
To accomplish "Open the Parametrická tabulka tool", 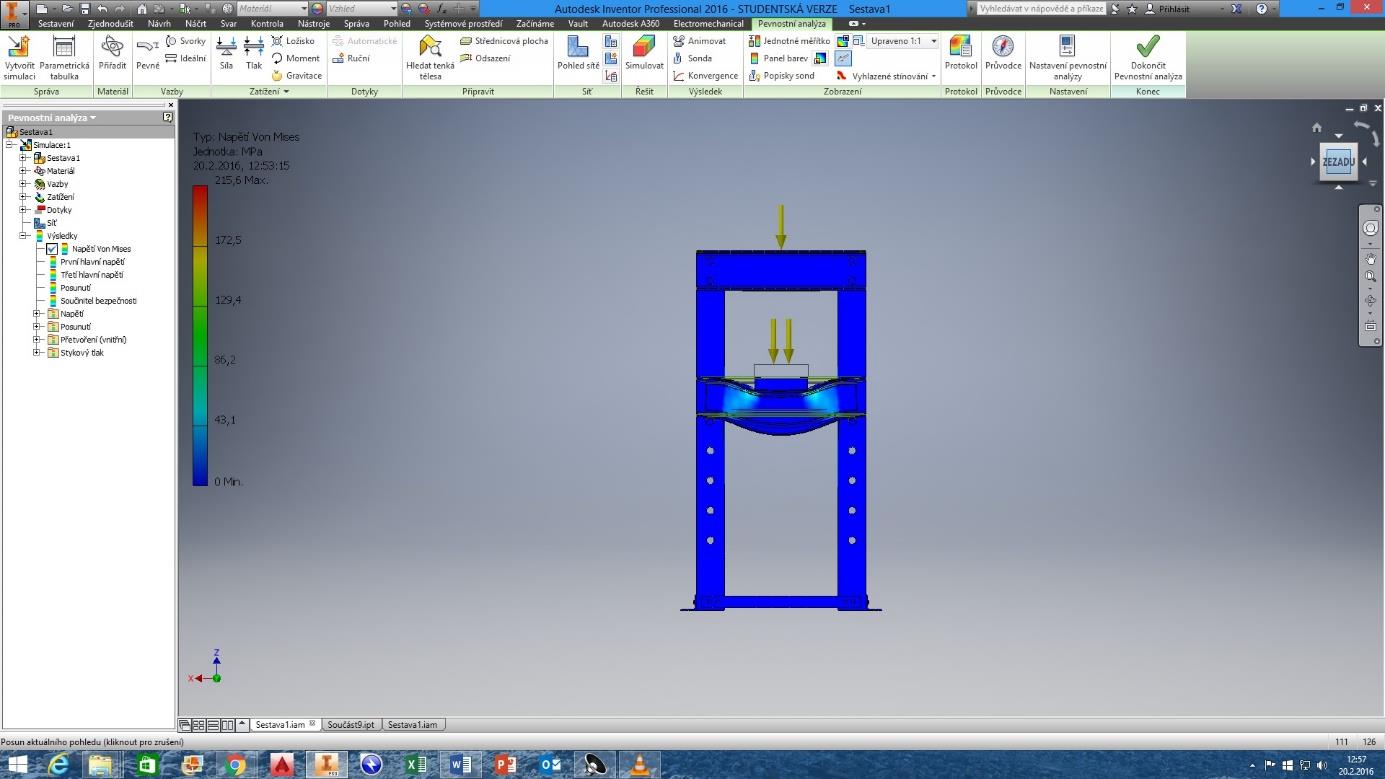I will click(x=64, y=57).
